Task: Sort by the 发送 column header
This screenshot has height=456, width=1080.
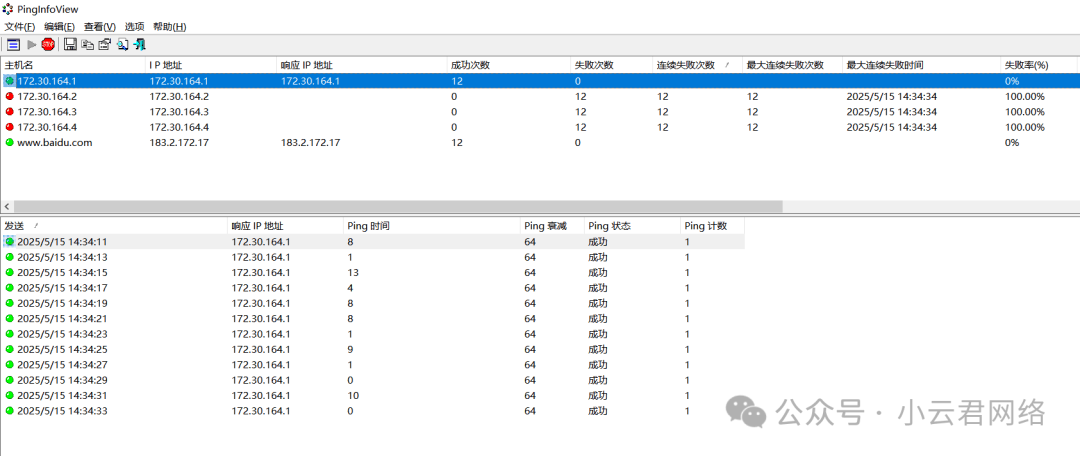Action: [x=114, y=226]
